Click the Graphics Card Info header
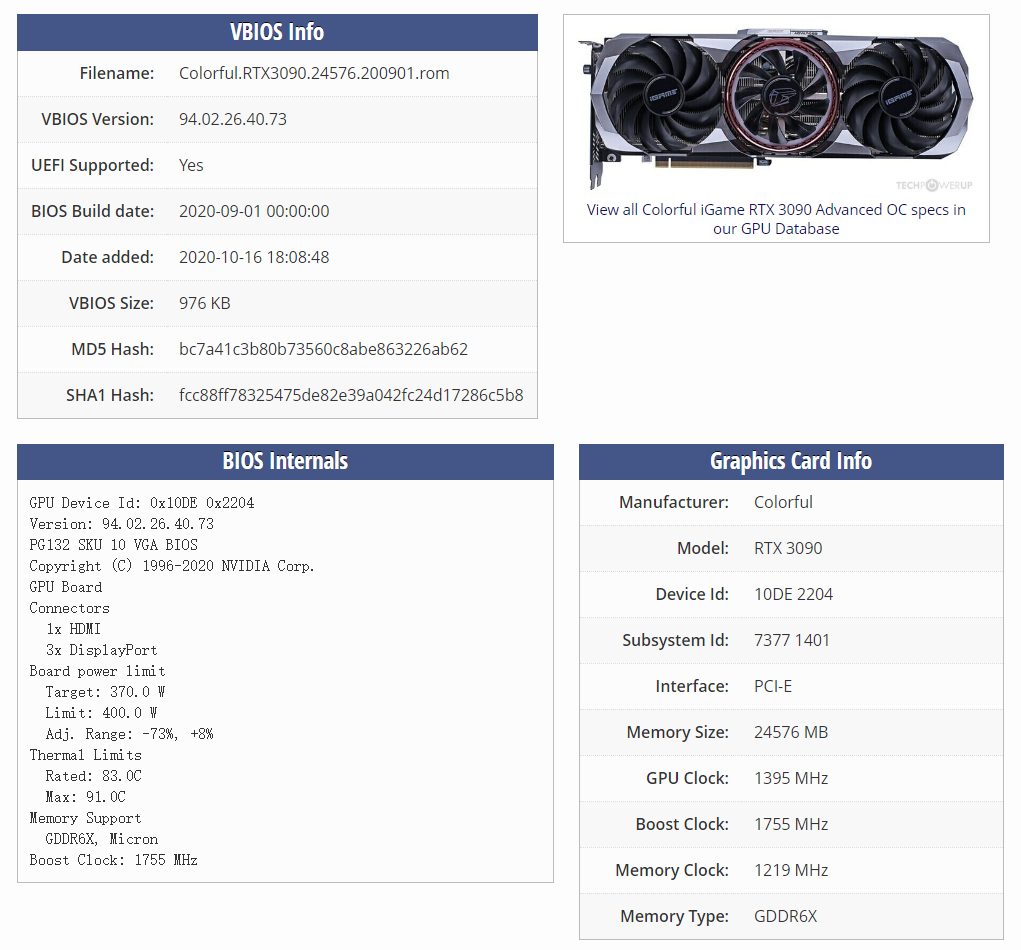Screen dimensions: 1021x950 pyautogui.click(x=791, y=462)
